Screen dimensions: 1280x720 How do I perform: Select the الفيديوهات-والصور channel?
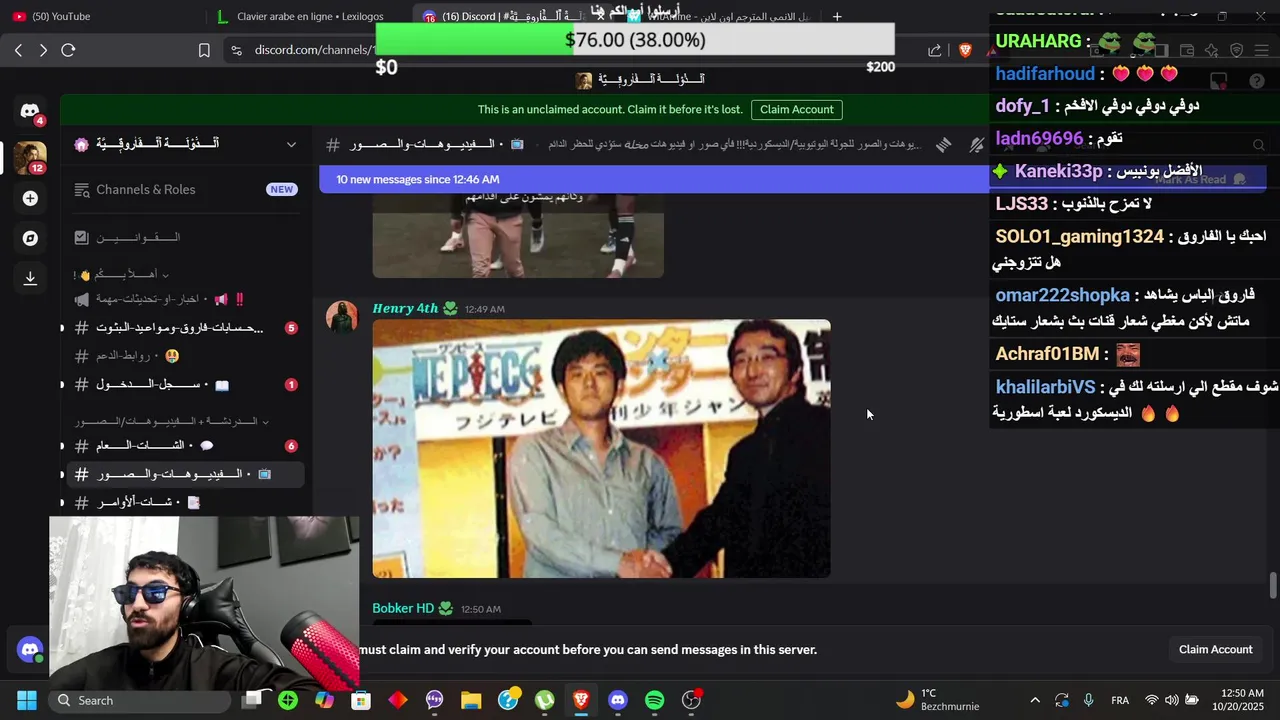(184, 474)
